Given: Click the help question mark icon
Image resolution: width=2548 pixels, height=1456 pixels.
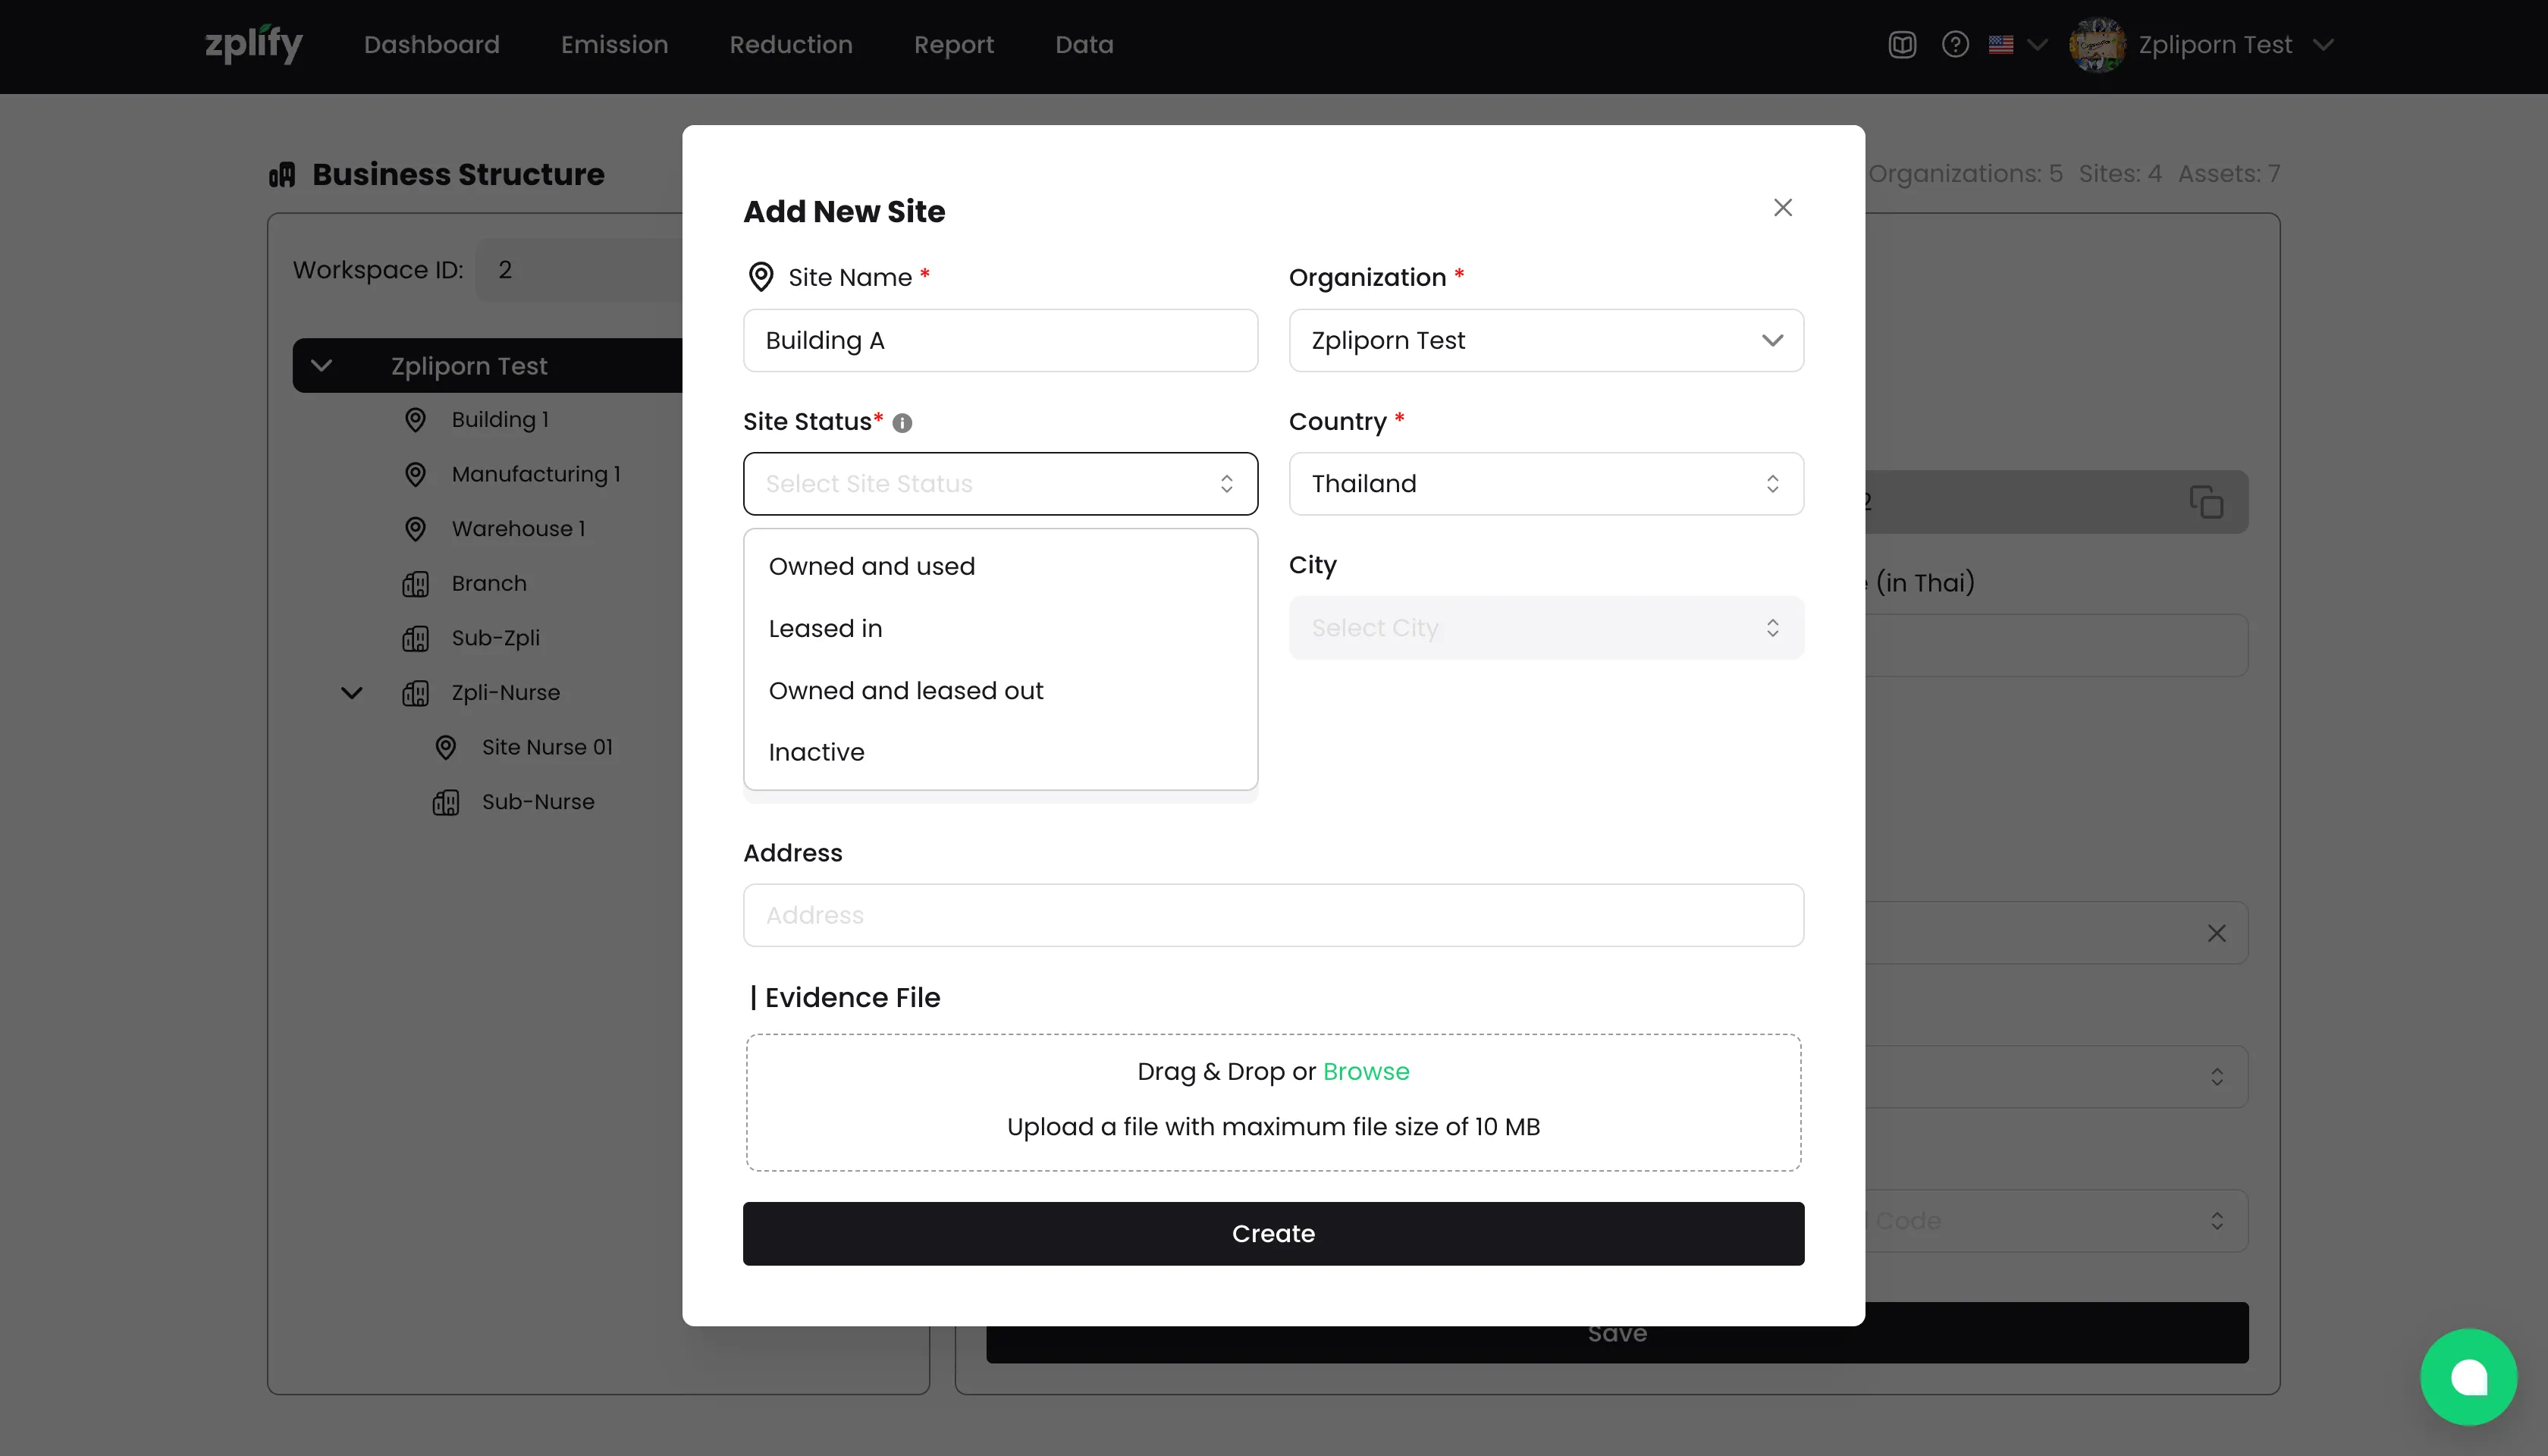Looking at the screenshot, I should (x=1955, y=45).
